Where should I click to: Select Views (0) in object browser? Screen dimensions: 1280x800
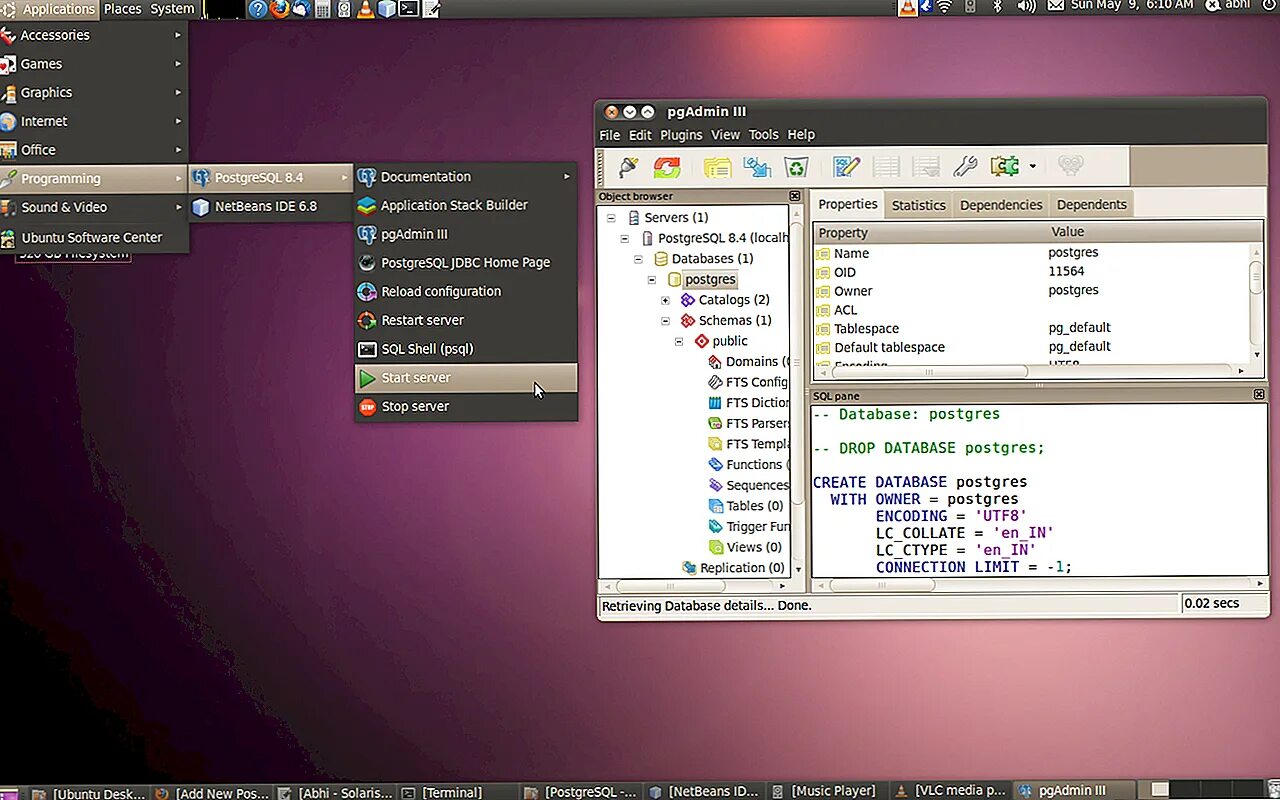pyautogui.click(x=754, y=547)
